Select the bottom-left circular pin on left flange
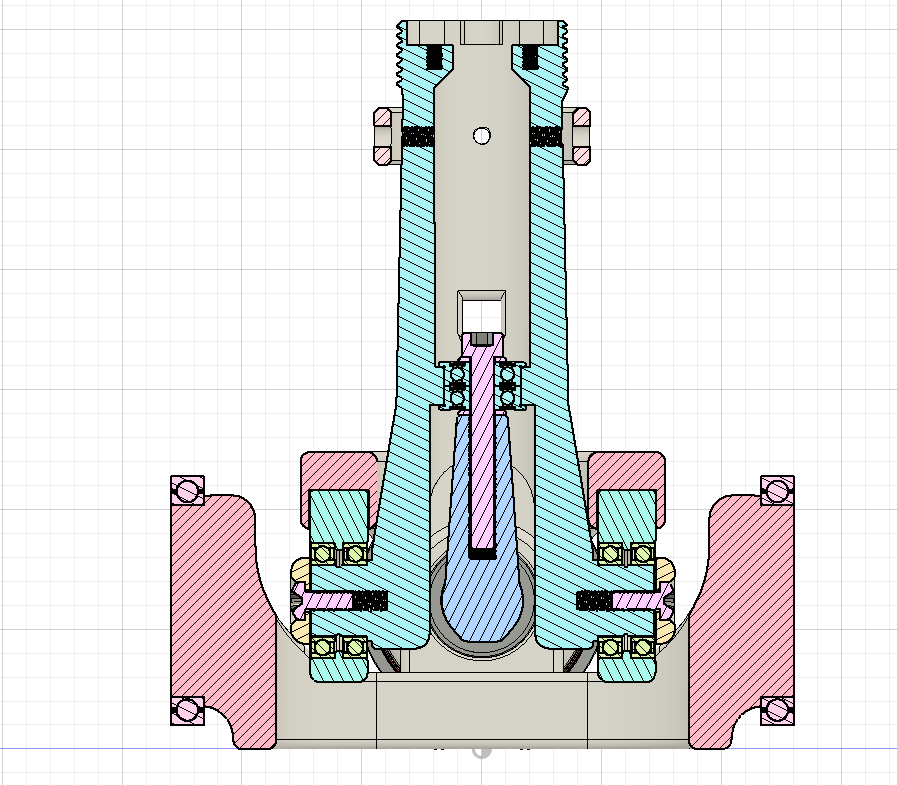This screenshot has width=897, height=785. pos(187,709)
